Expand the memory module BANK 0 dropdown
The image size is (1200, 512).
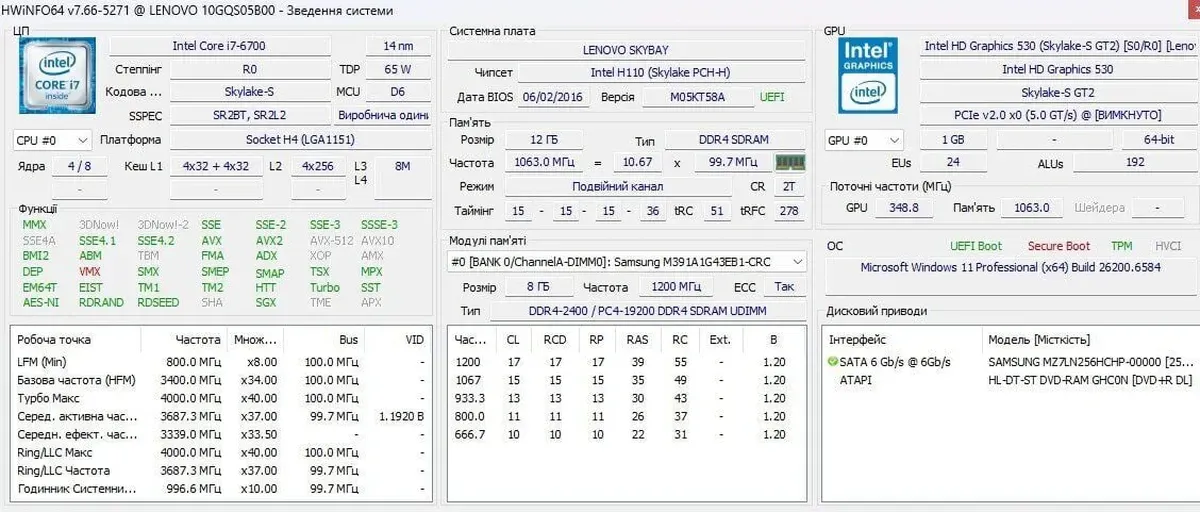627,262
